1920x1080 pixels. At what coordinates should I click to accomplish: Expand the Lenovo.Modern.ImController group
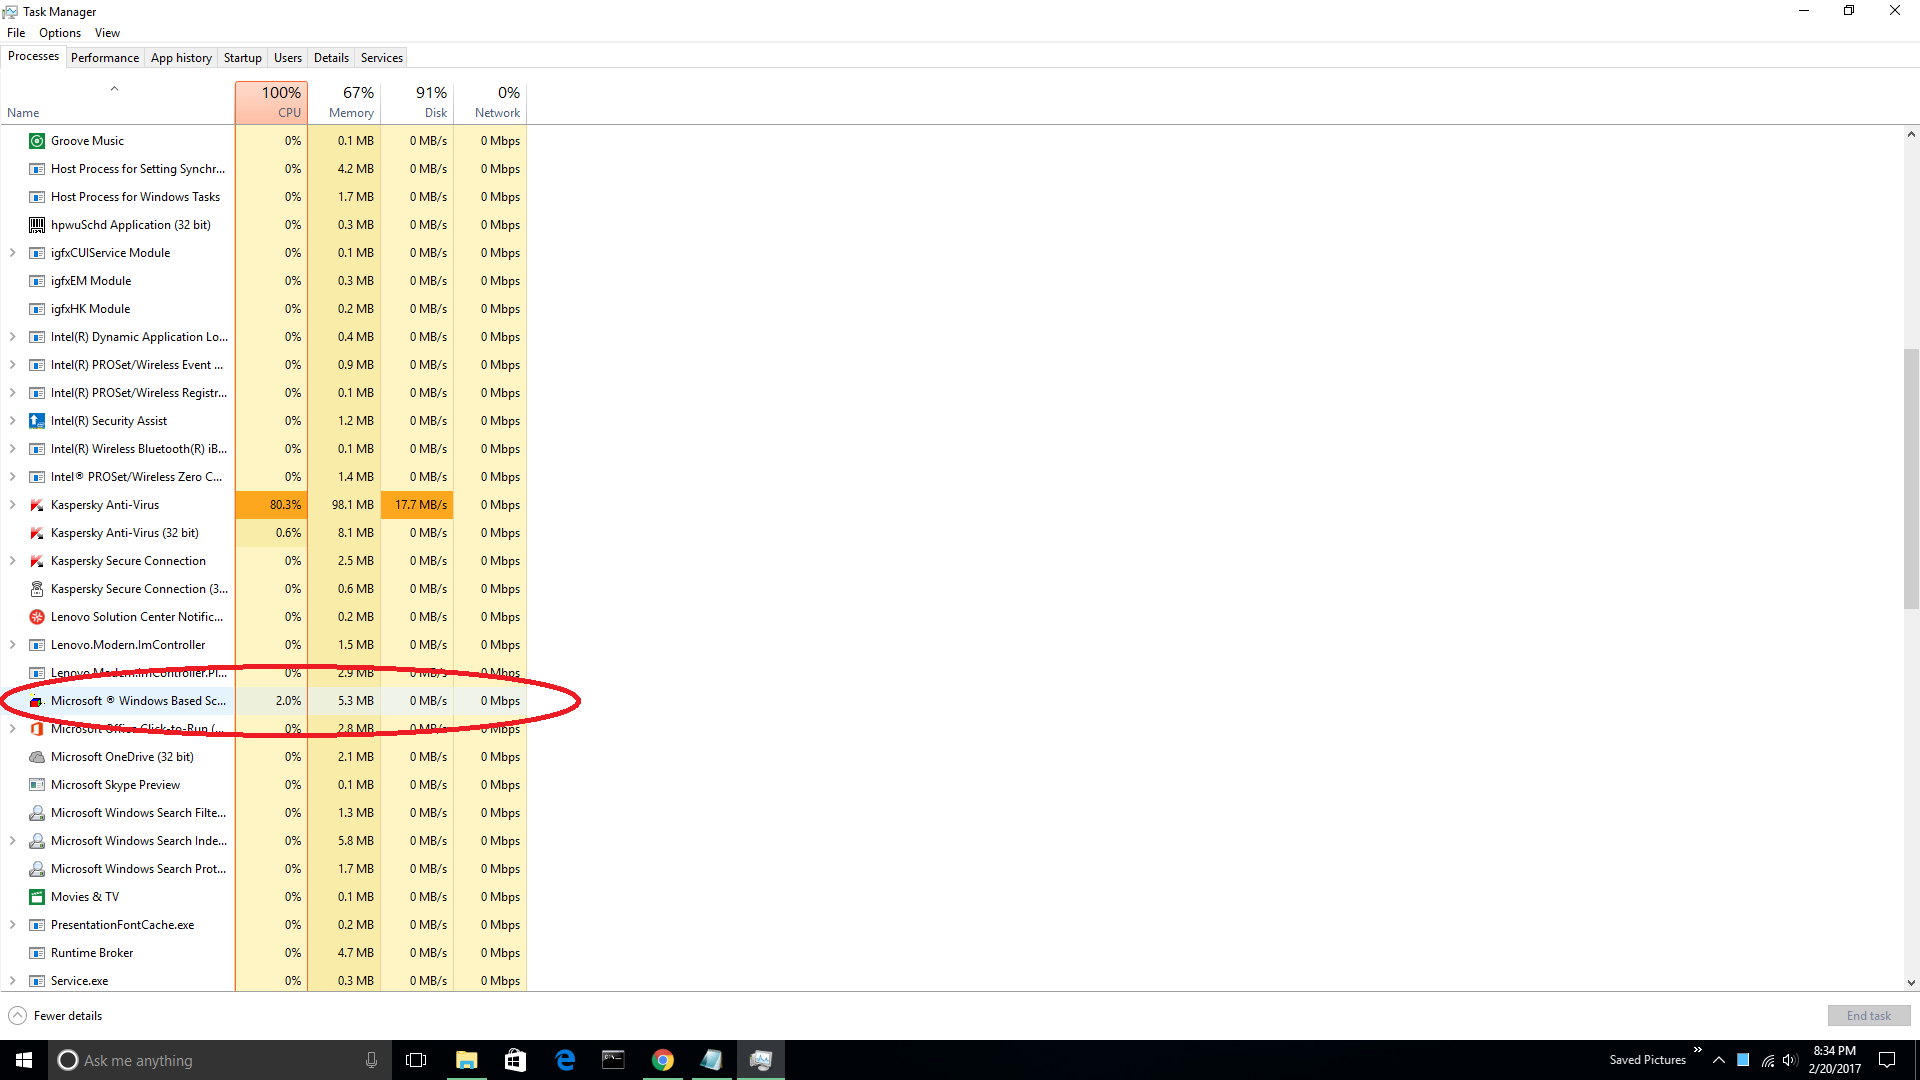pos(13,645)
